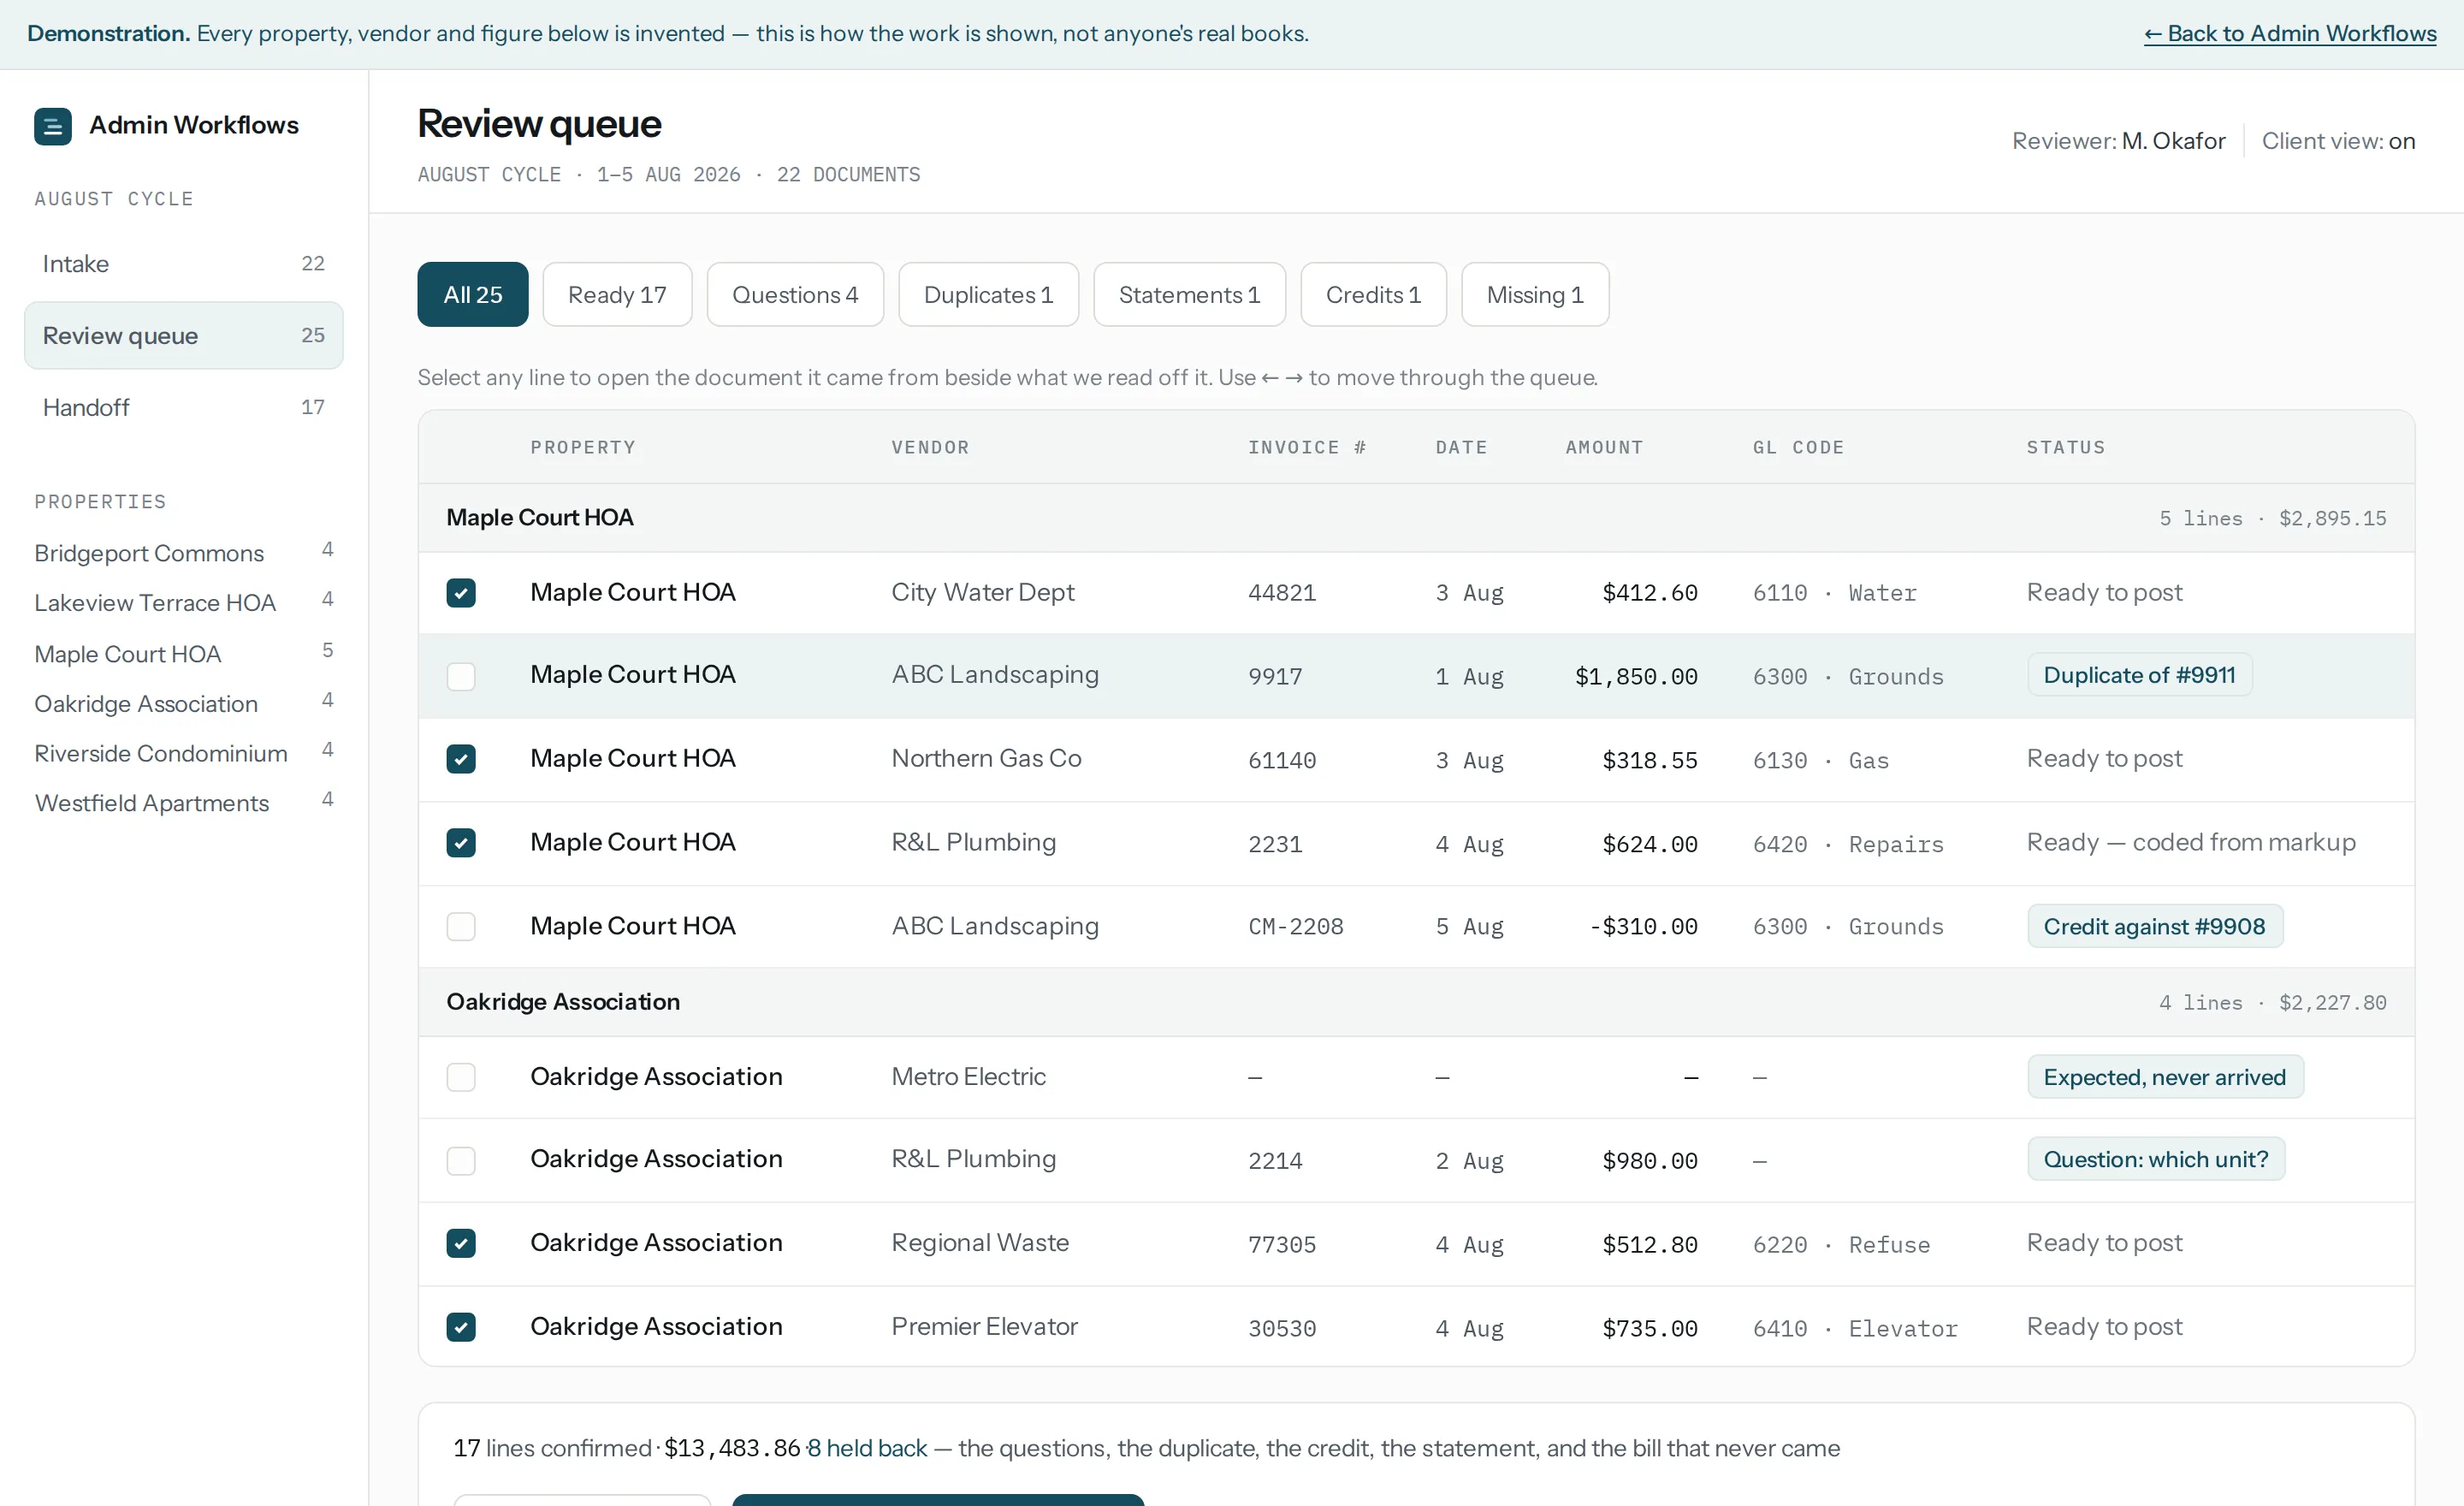Viewport: 2464px width, 1506px height.
Task: Open Review queue in the sidebar
Action: [x=184, y=336]
